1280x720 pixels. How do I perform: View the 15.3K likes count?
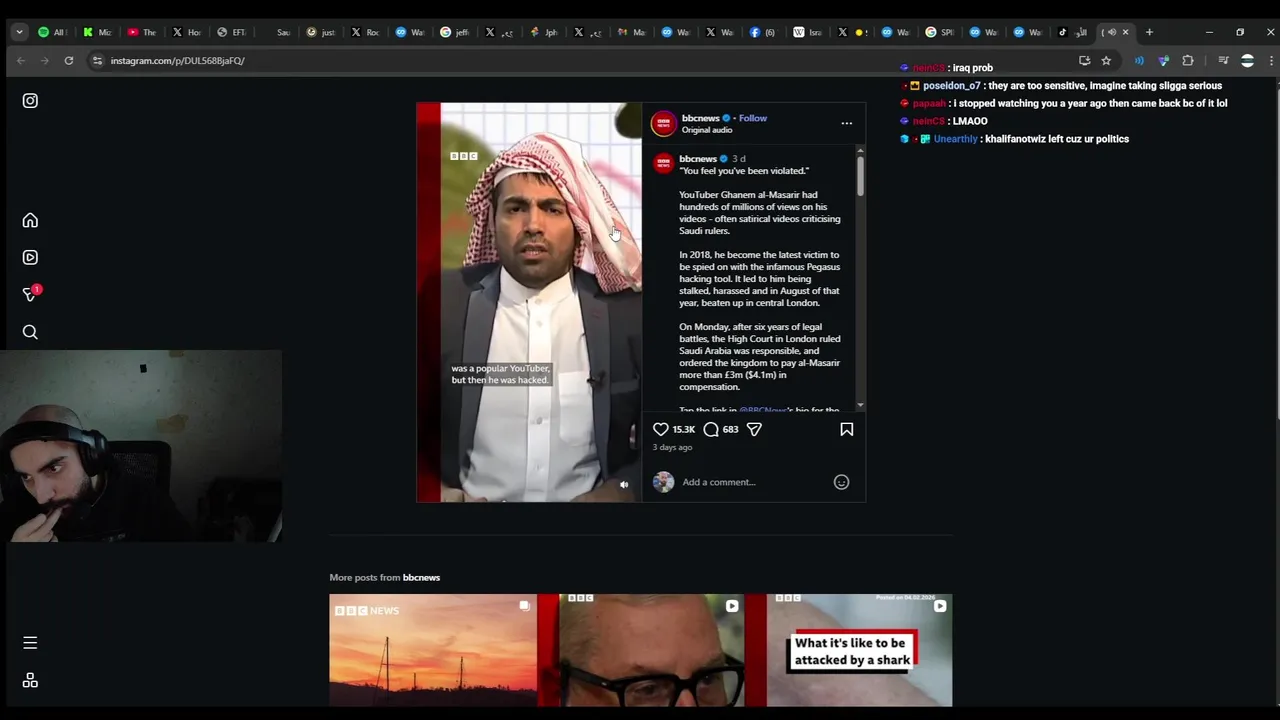[x=684, y=429]
